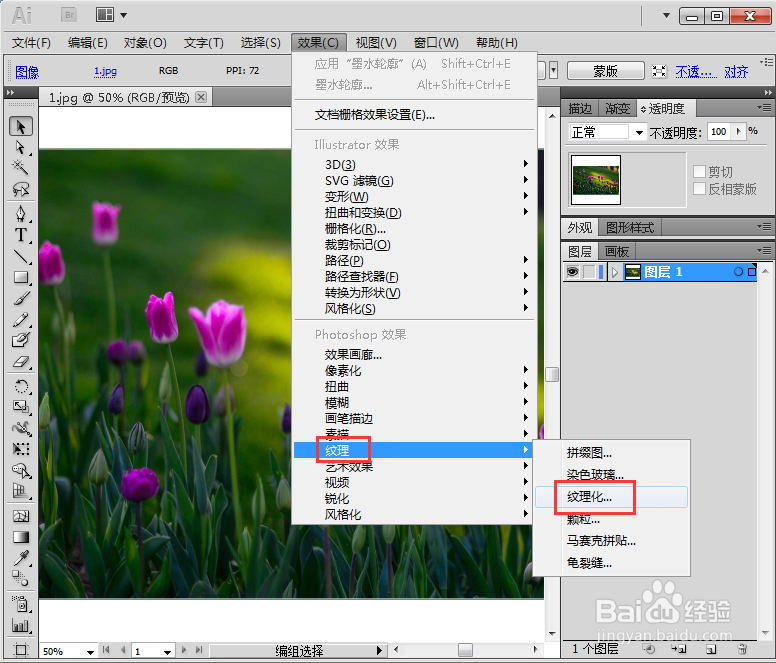Click the opacity value field 100
Viewport: 776px width, 663px height.
click(x=719, y=131)
